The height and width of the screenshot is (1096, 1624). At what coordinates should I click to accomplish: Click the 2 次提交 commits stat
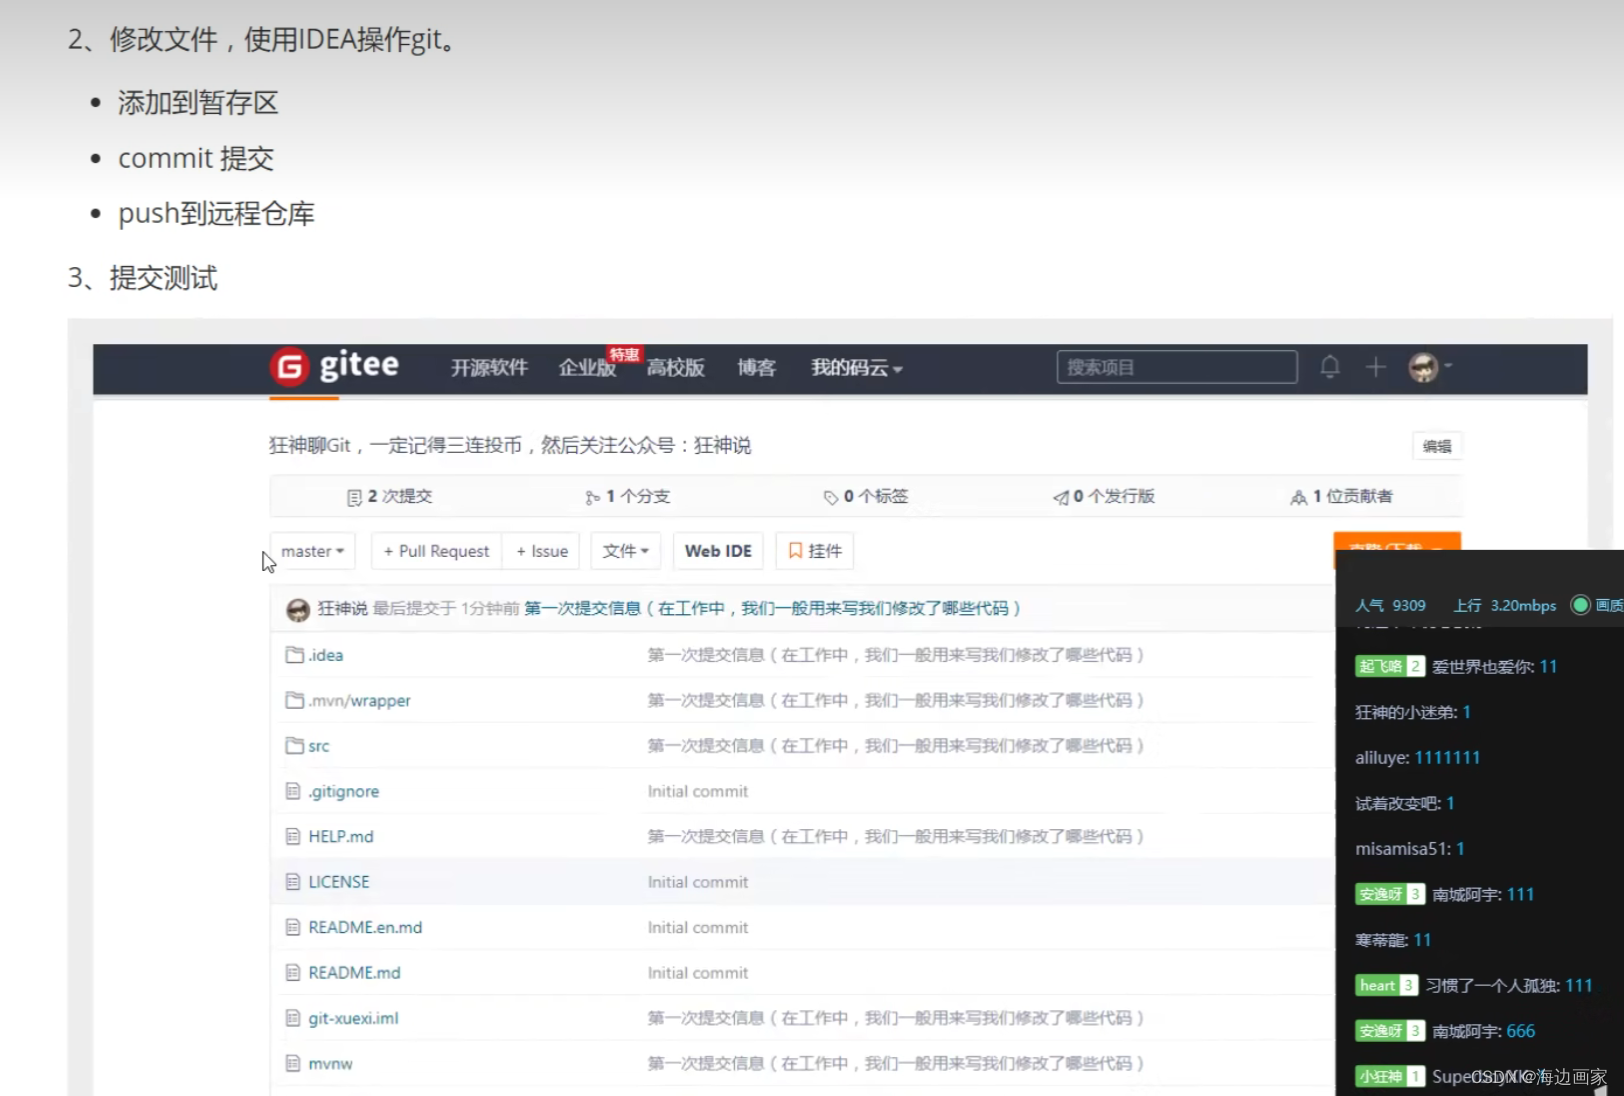390,496
